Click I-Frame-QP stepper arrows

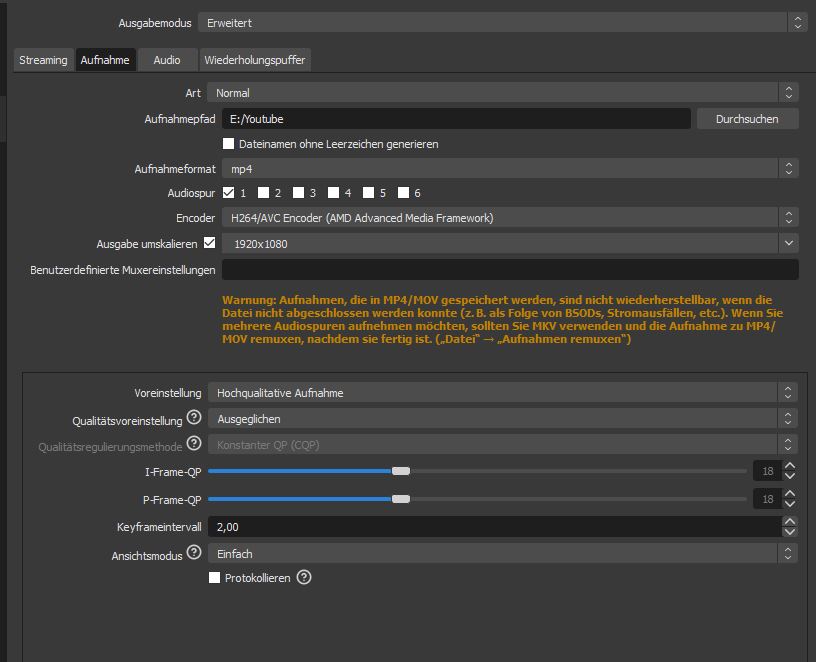pyautogui.click(x=790, y=471)
